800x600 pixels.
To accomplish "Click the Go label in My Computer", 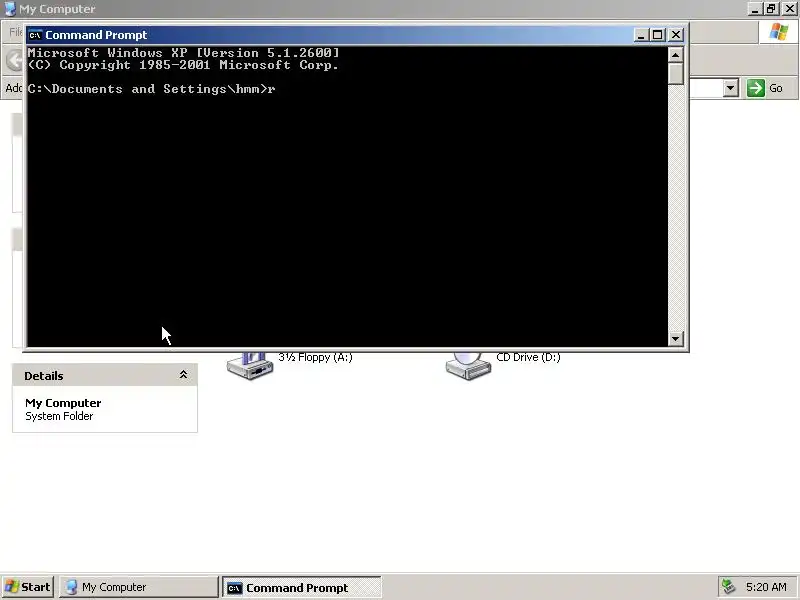I will click(776, 88).
